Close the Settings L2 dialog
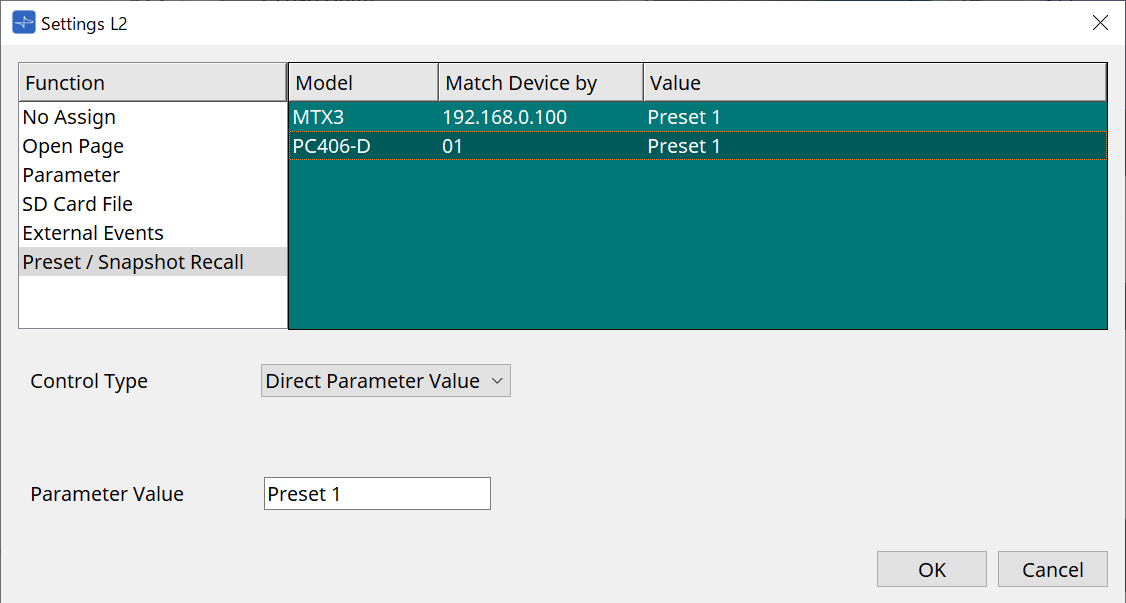 tap(1100, 23)
